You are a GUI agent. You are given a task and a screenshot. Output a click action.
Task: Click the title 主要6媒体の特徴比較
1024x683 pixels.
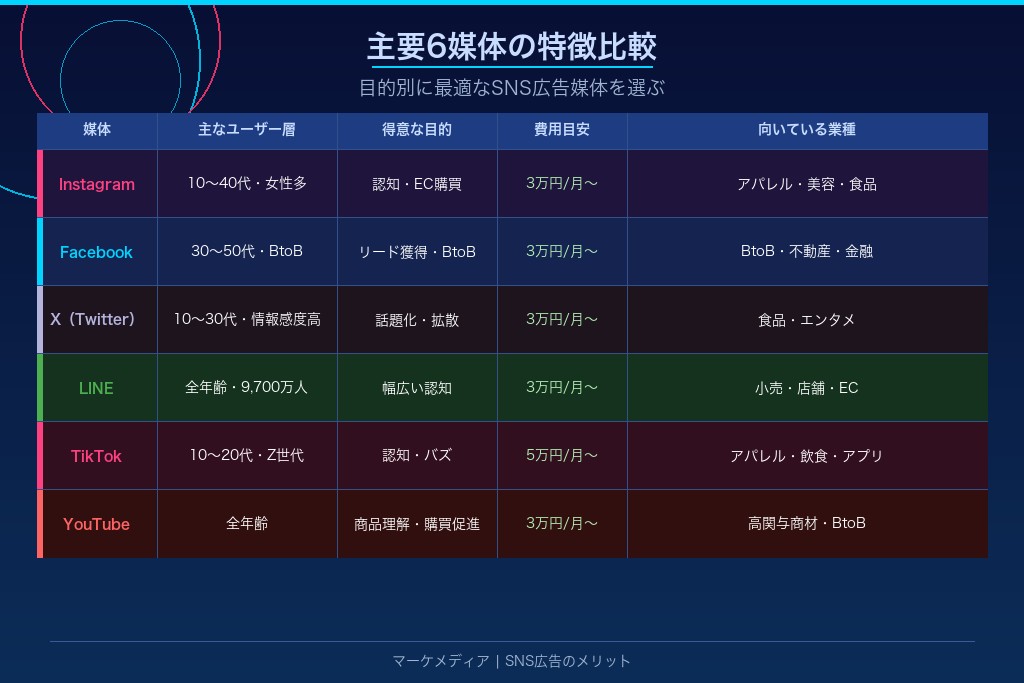tap(511, 47)
